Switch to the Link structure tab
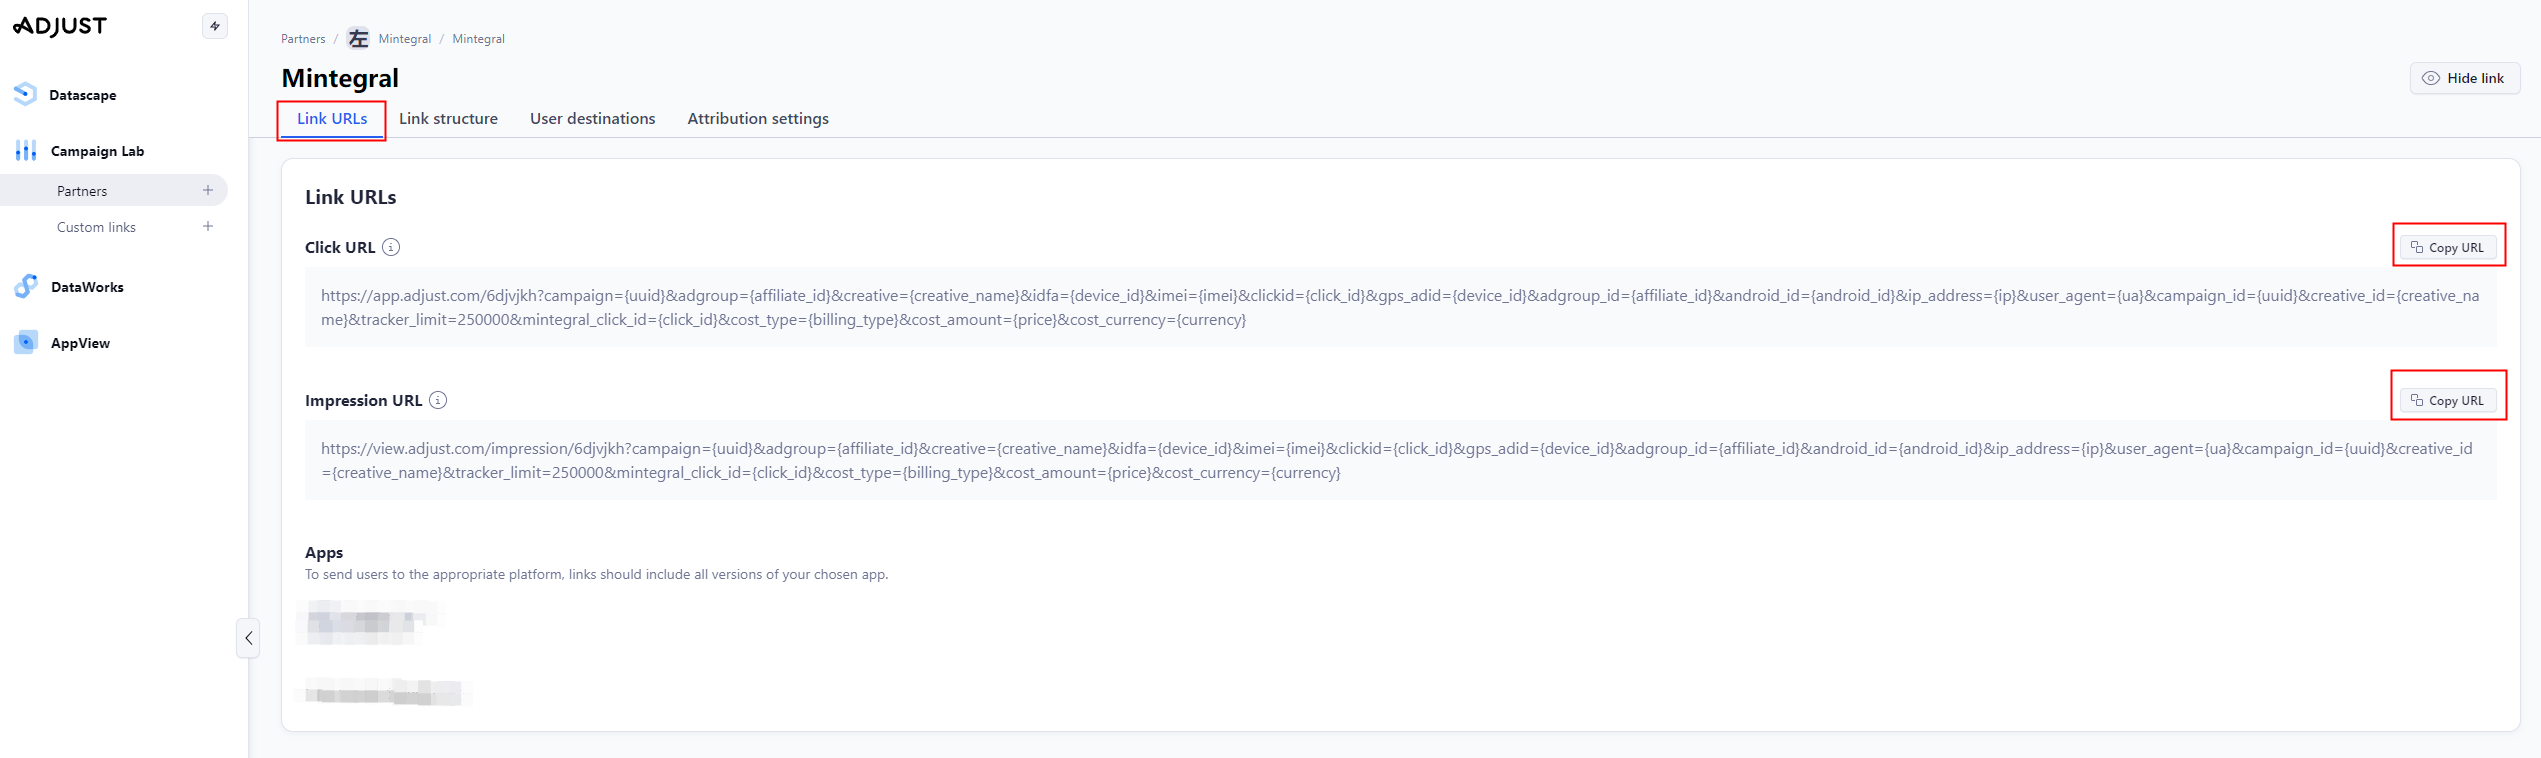The width and height of the screenshot is (2541, 758). click(448, 118)
